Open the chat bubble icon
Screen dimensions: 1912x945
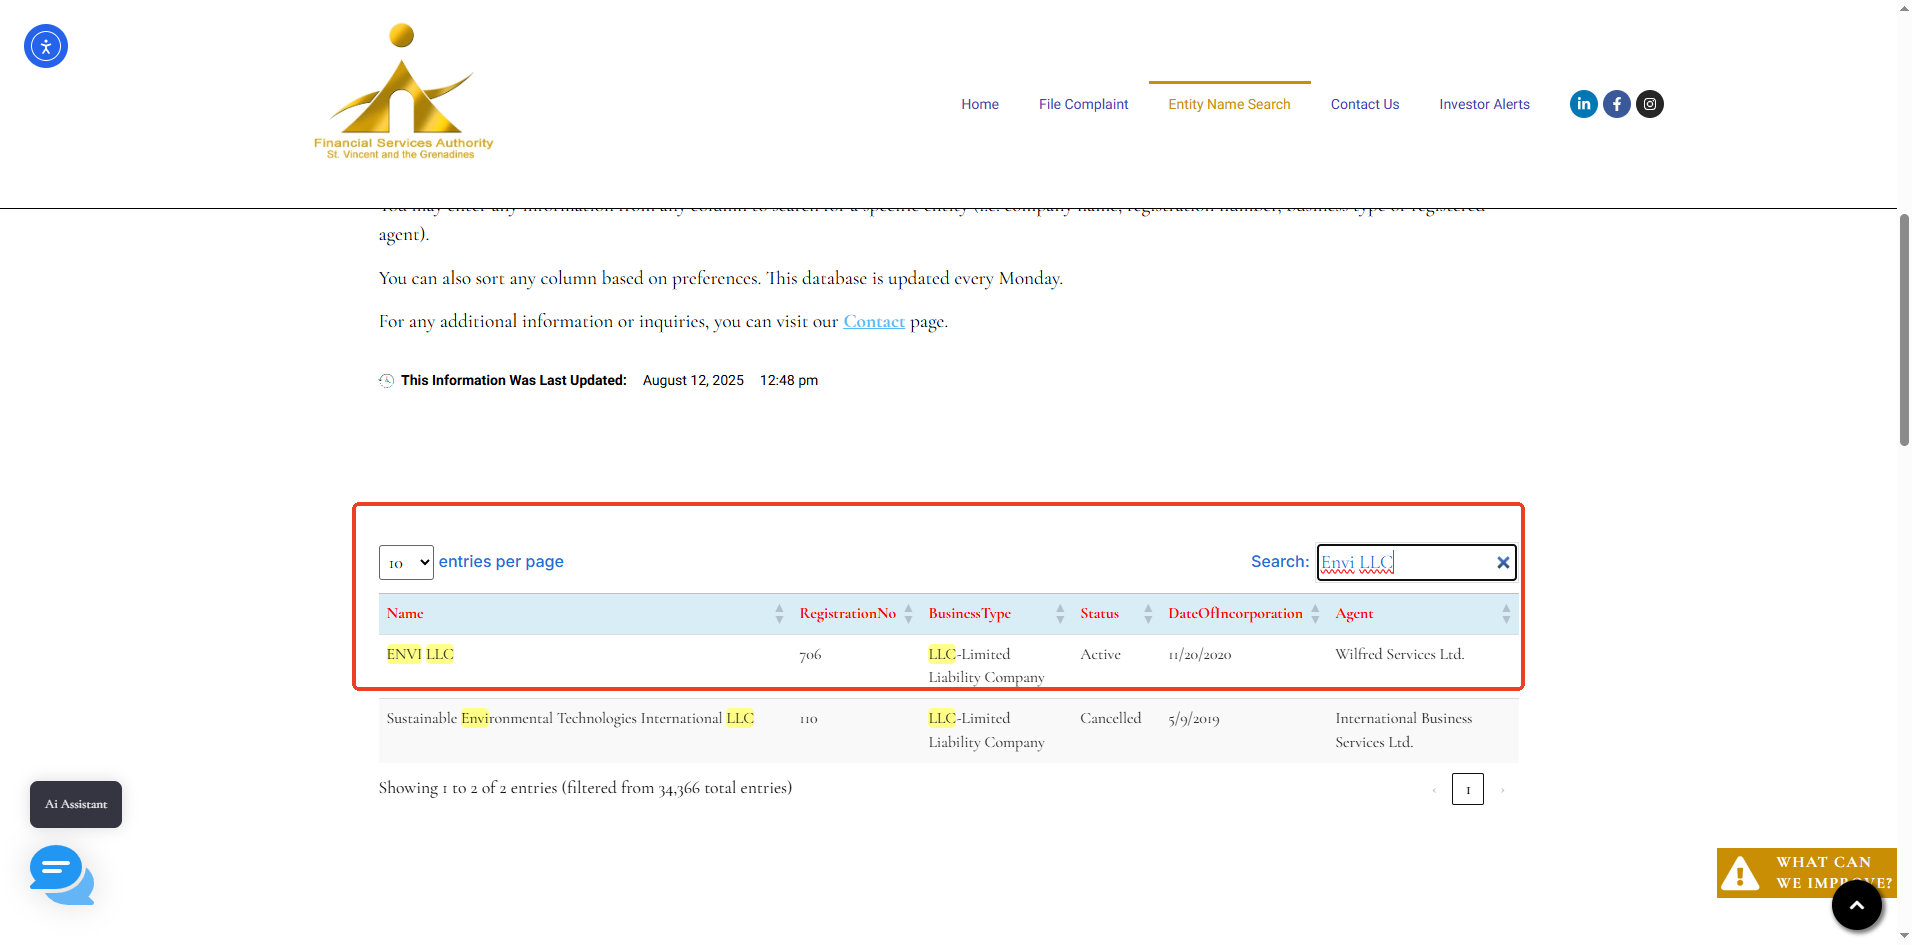point(61,874)
